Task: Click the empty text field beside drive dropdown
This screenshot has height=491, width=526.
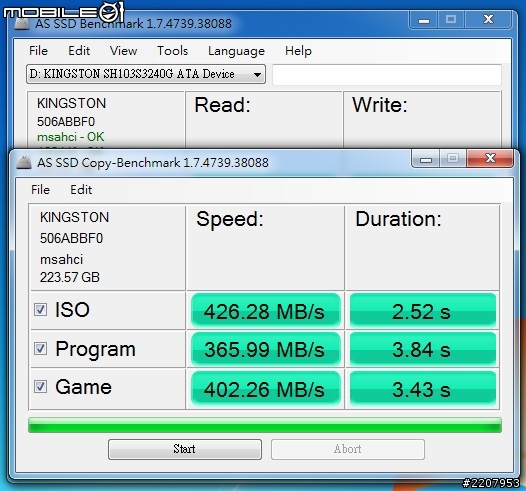Action: (387, 75)
